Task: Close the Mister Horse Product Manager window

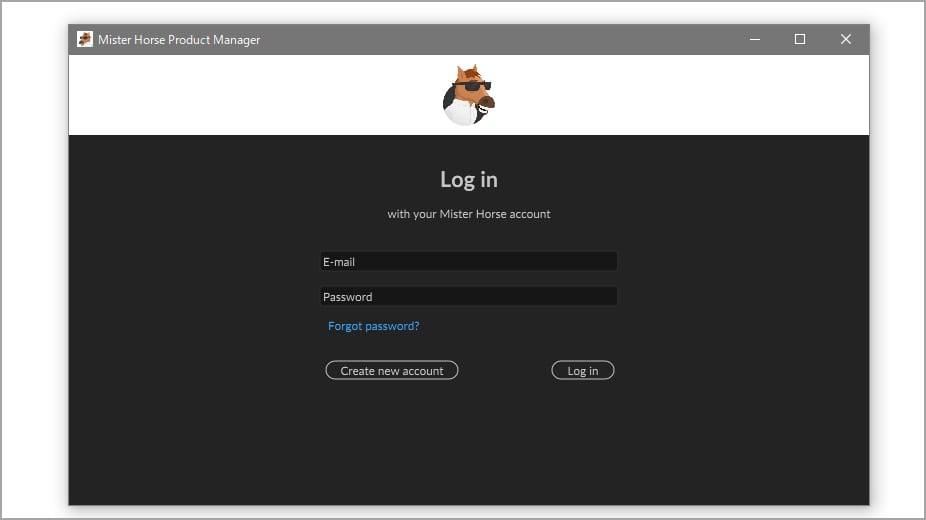Action: (846, 40)
